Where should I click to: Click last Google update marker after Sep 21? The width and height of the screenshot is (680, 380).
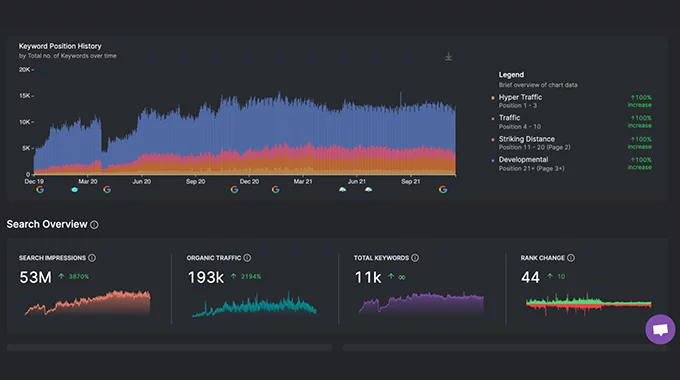click(443, 190)
